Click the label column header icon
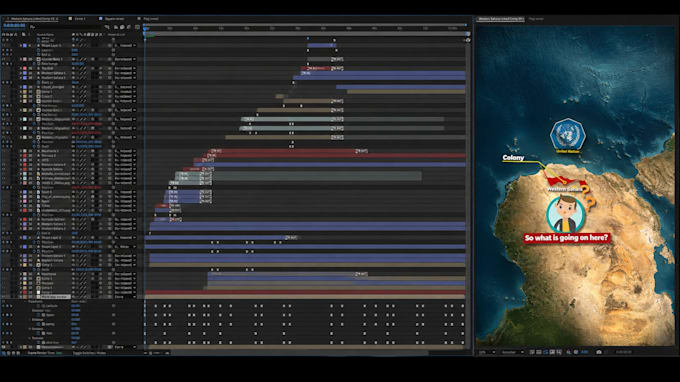The height and width of the screenshot is (382, 680). pyautogui.click(x=23, y=34)
